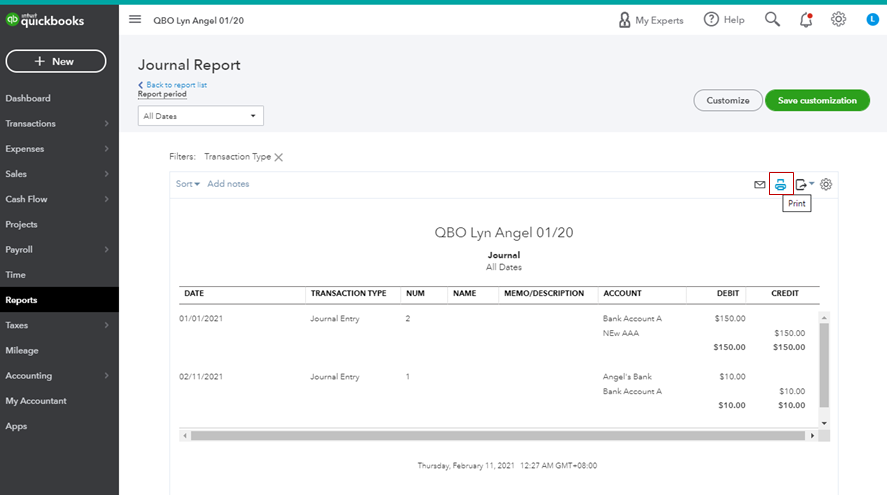Image resolution: width=887 pixels, height=495 pixels.
Task: Click the NUM column header
Action: [x=415, y=294]
